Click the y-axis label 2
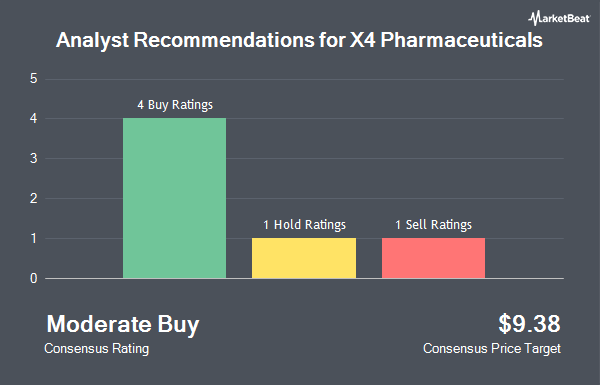 (34, 199)
